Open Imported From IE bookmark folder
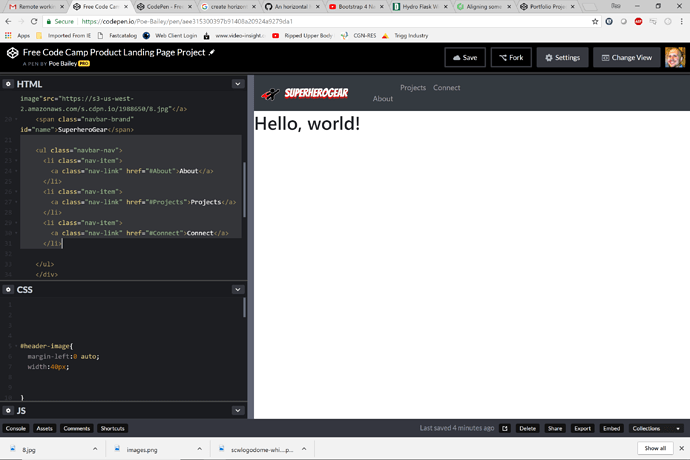Viewport: 690px width, 460px height. [63, 36]
